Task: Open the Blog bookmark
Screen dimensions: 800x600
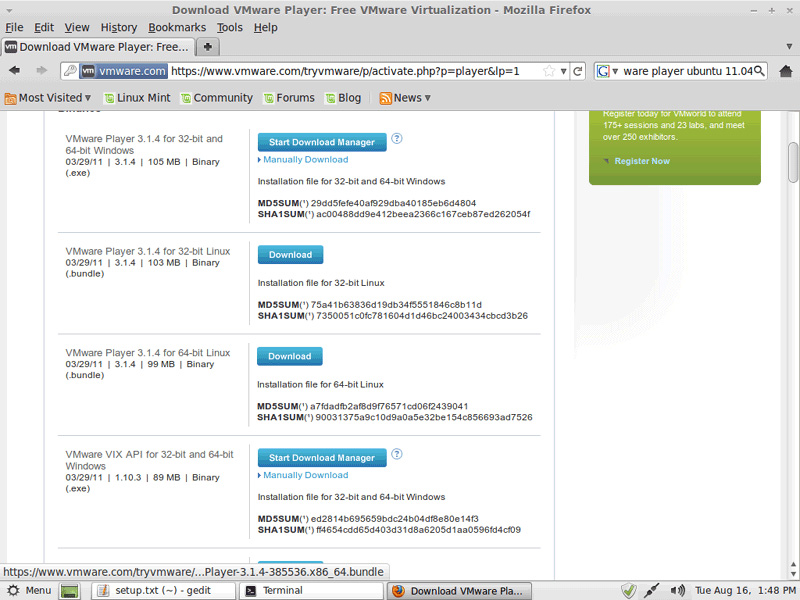Action: (x=343, y=98)
